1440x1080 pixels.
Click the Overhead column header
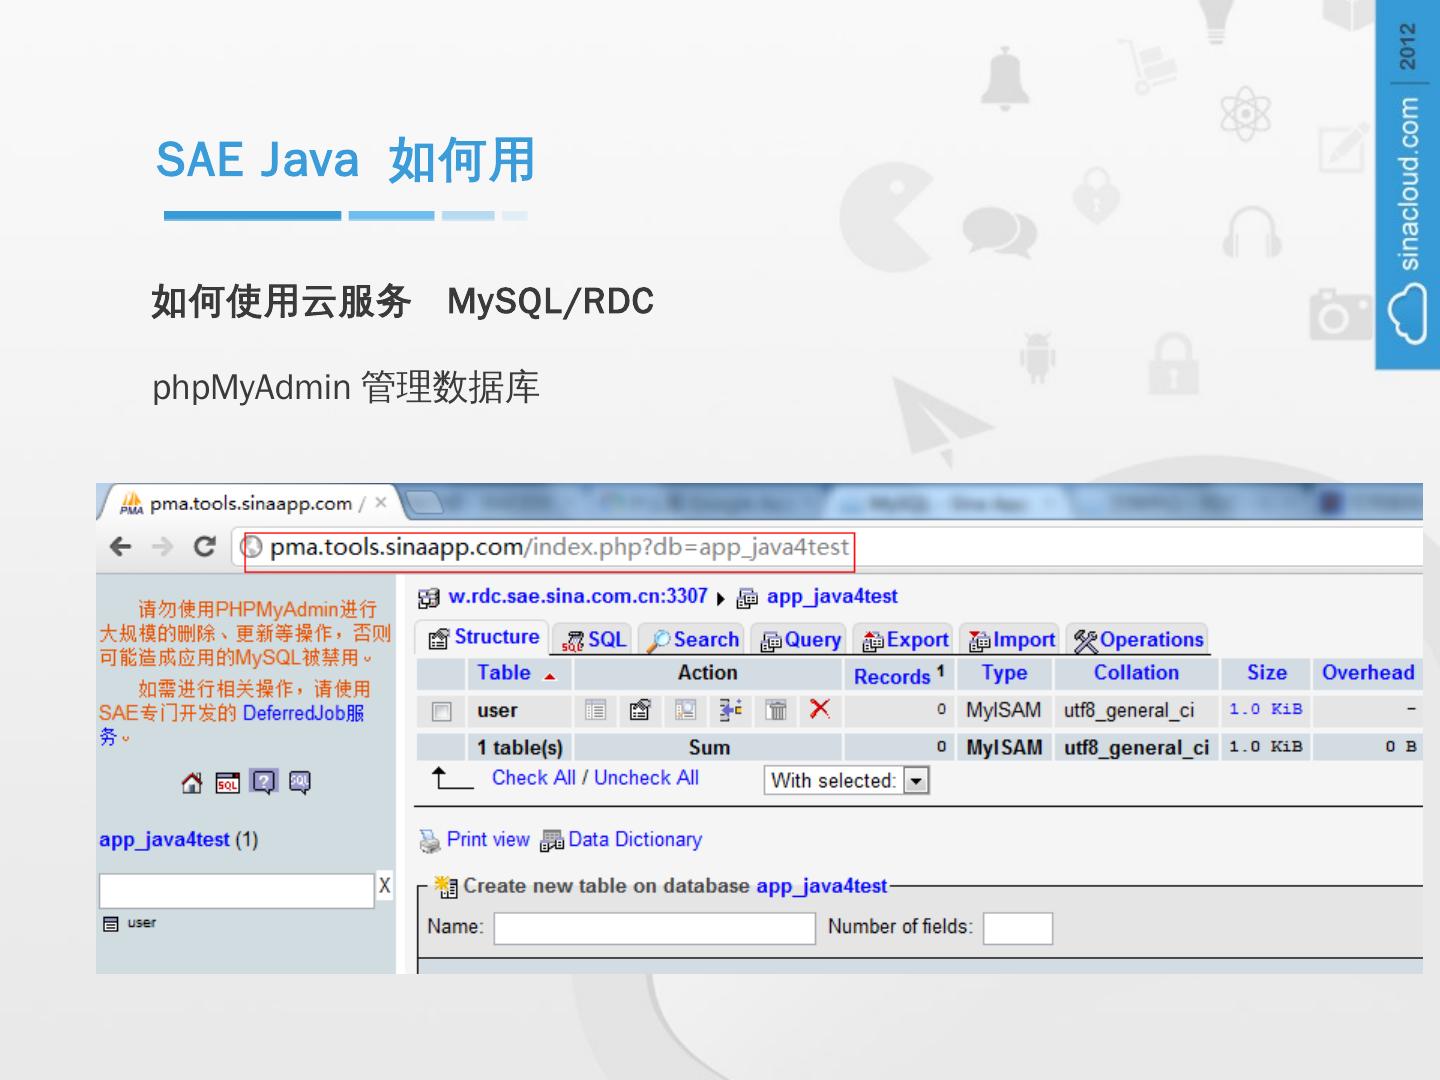1368,673
